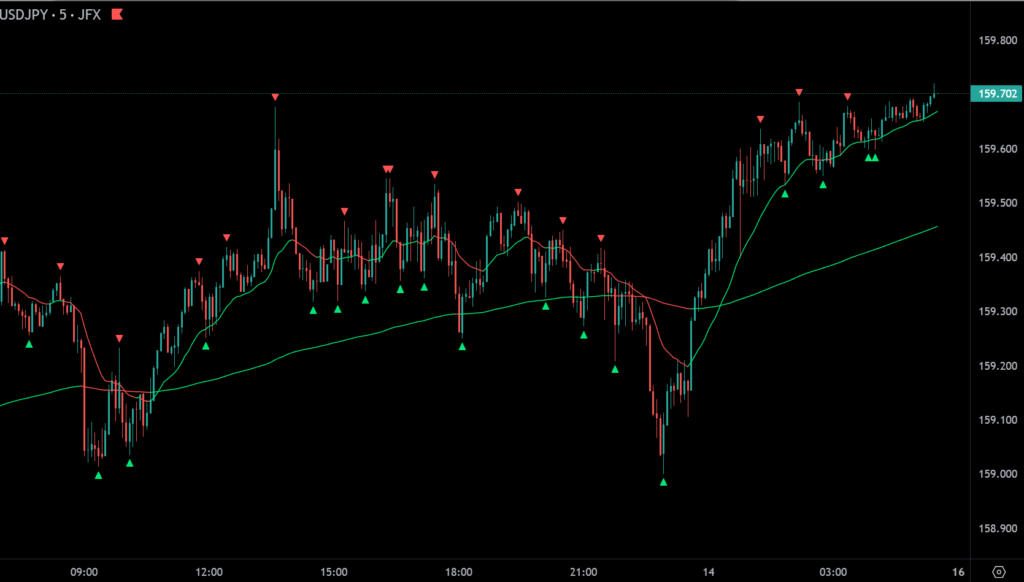Click the 159.400 price scale label
1024x582 pixels.
[995, 258]
